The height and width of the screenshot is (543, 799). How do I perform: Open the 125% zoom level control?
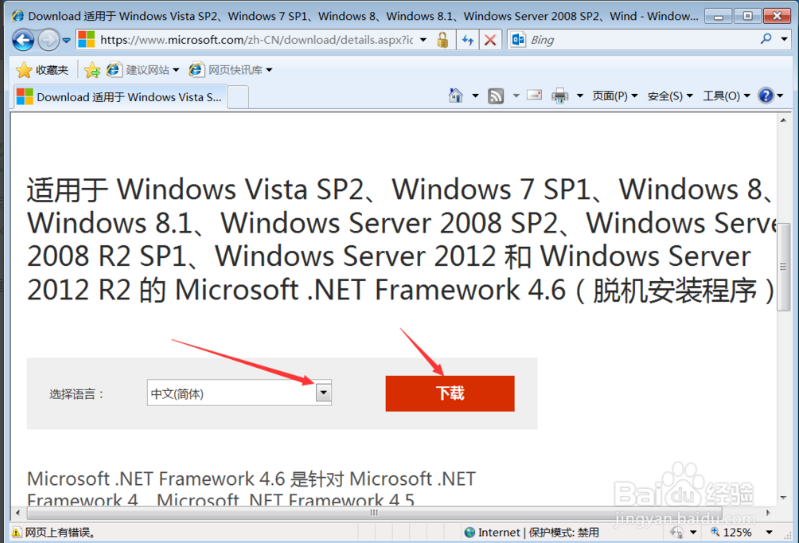[731, 532]
